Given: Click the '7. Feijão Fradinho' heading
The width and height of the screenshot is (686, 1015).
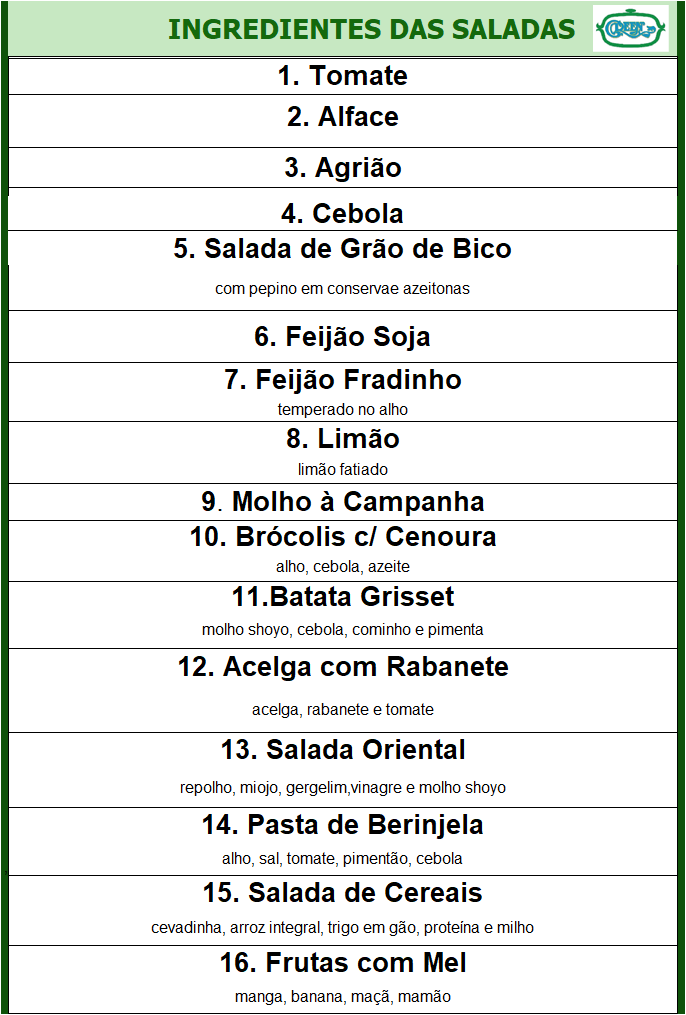Looking at the screenshot, I should point(343,379).
